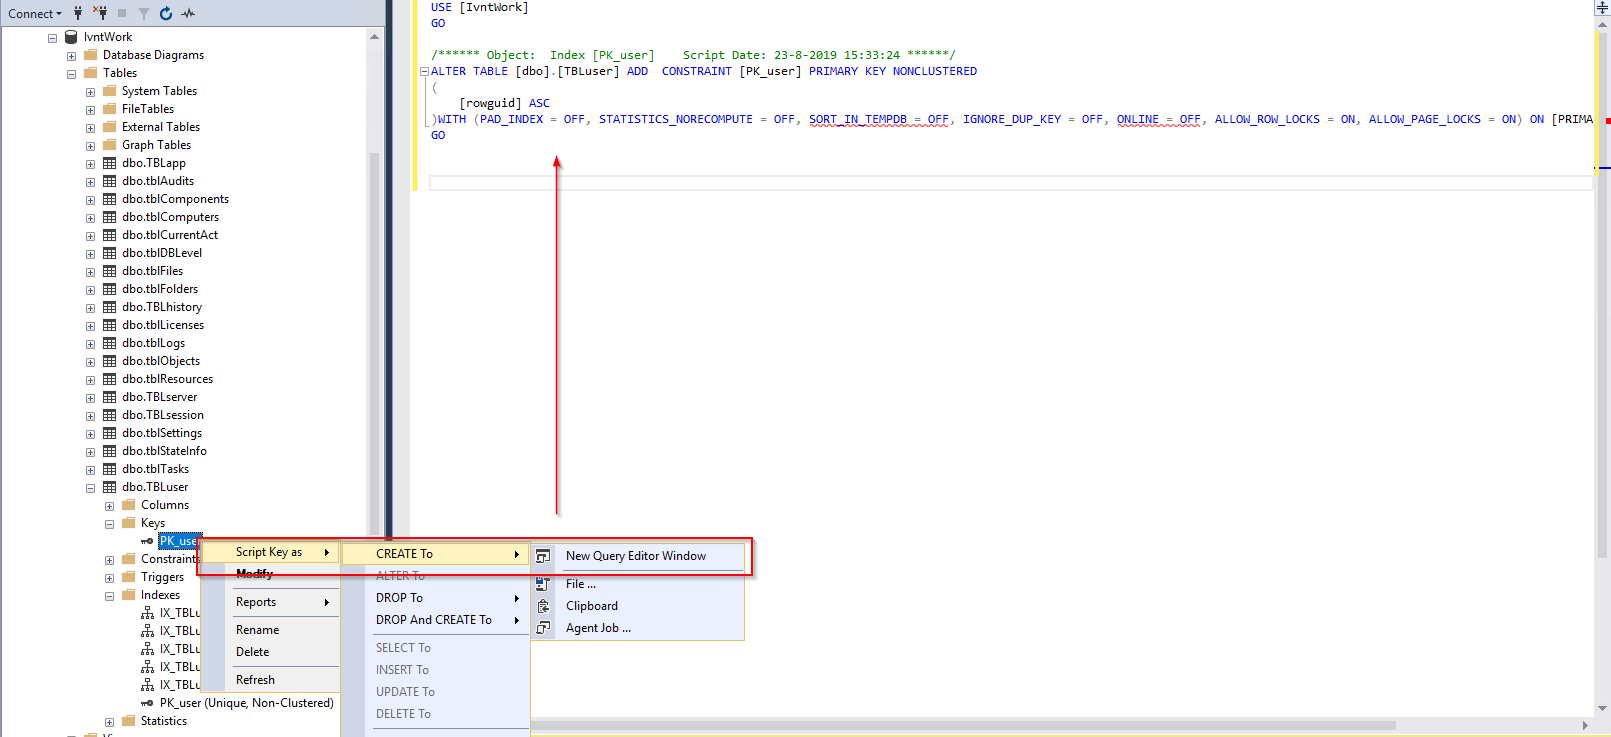The height and width of the screenshot is (737, 1611).
Task: Collapse the ALTER TABLE code block in editor
Action: (424, 72)
